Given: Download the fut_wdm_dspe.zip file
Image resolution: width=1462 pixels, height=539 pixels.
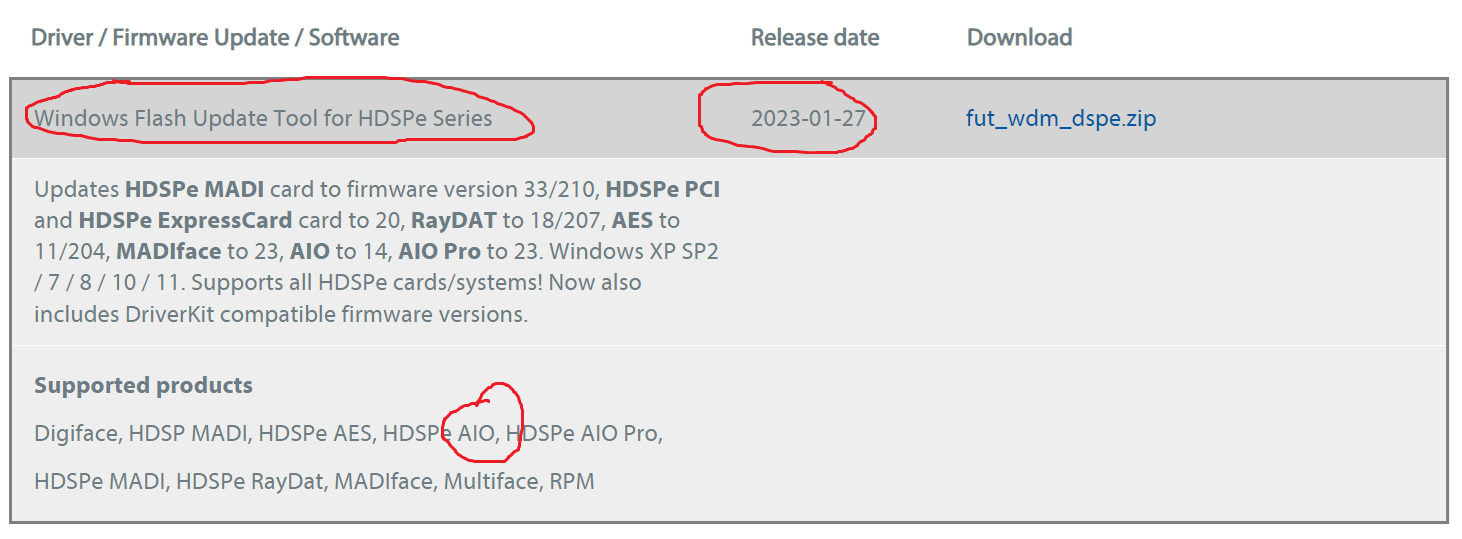Looking at the screenshot, I should [1060, 119].
